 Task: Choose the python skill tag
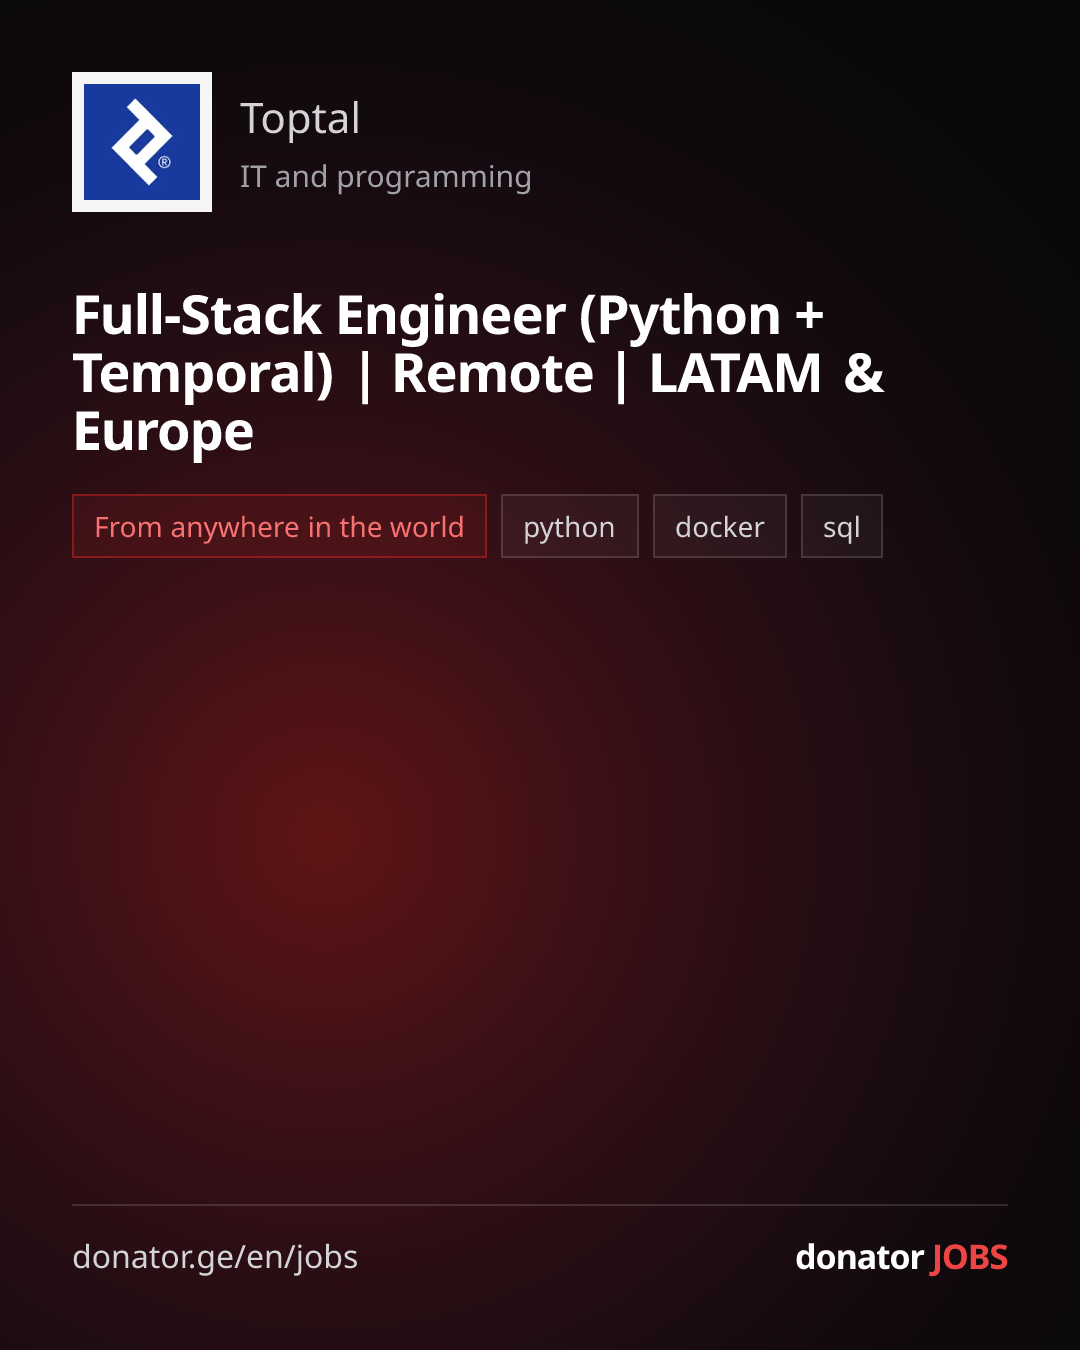click(570, 526)
